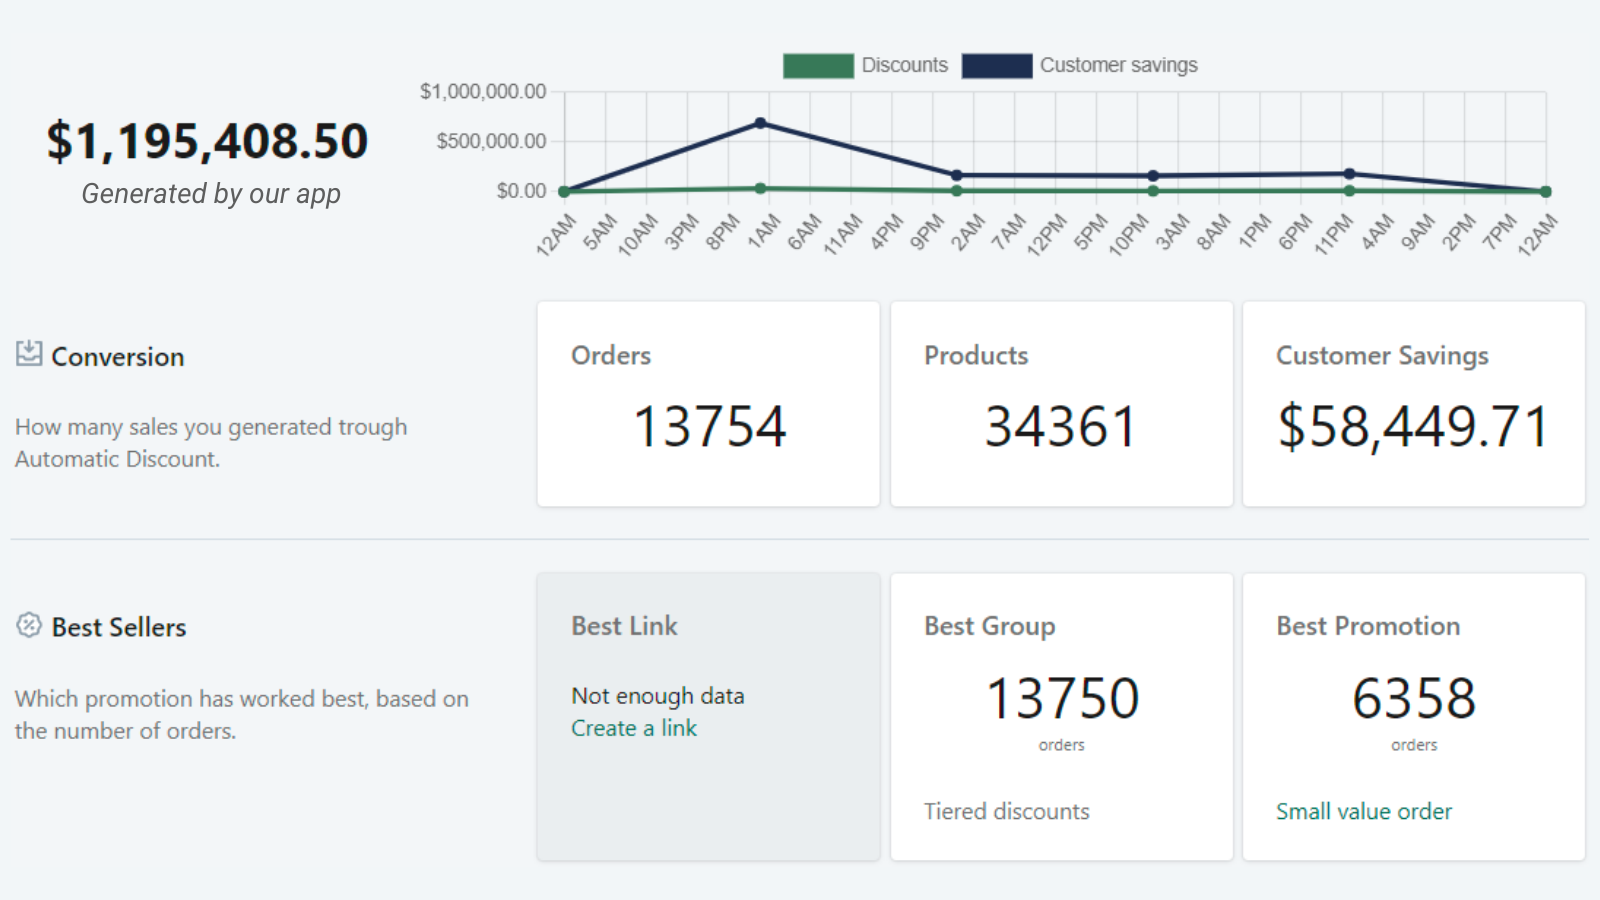1600x900 pixels.
Task: Click the Conversion section icon
Action: point(29,354)
